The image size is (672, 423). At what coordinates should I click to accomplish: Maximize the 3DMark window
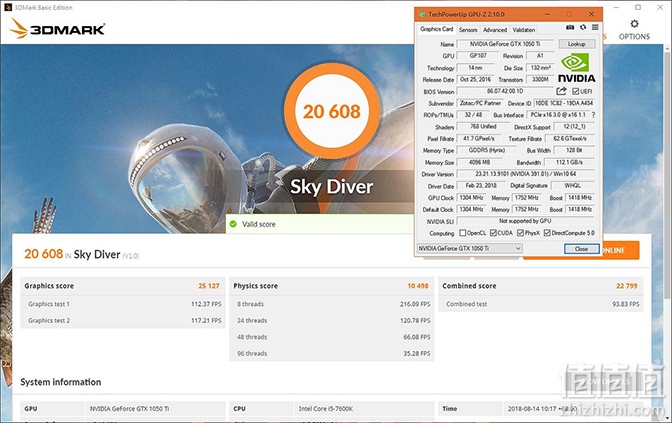click(x=638, y=7)
